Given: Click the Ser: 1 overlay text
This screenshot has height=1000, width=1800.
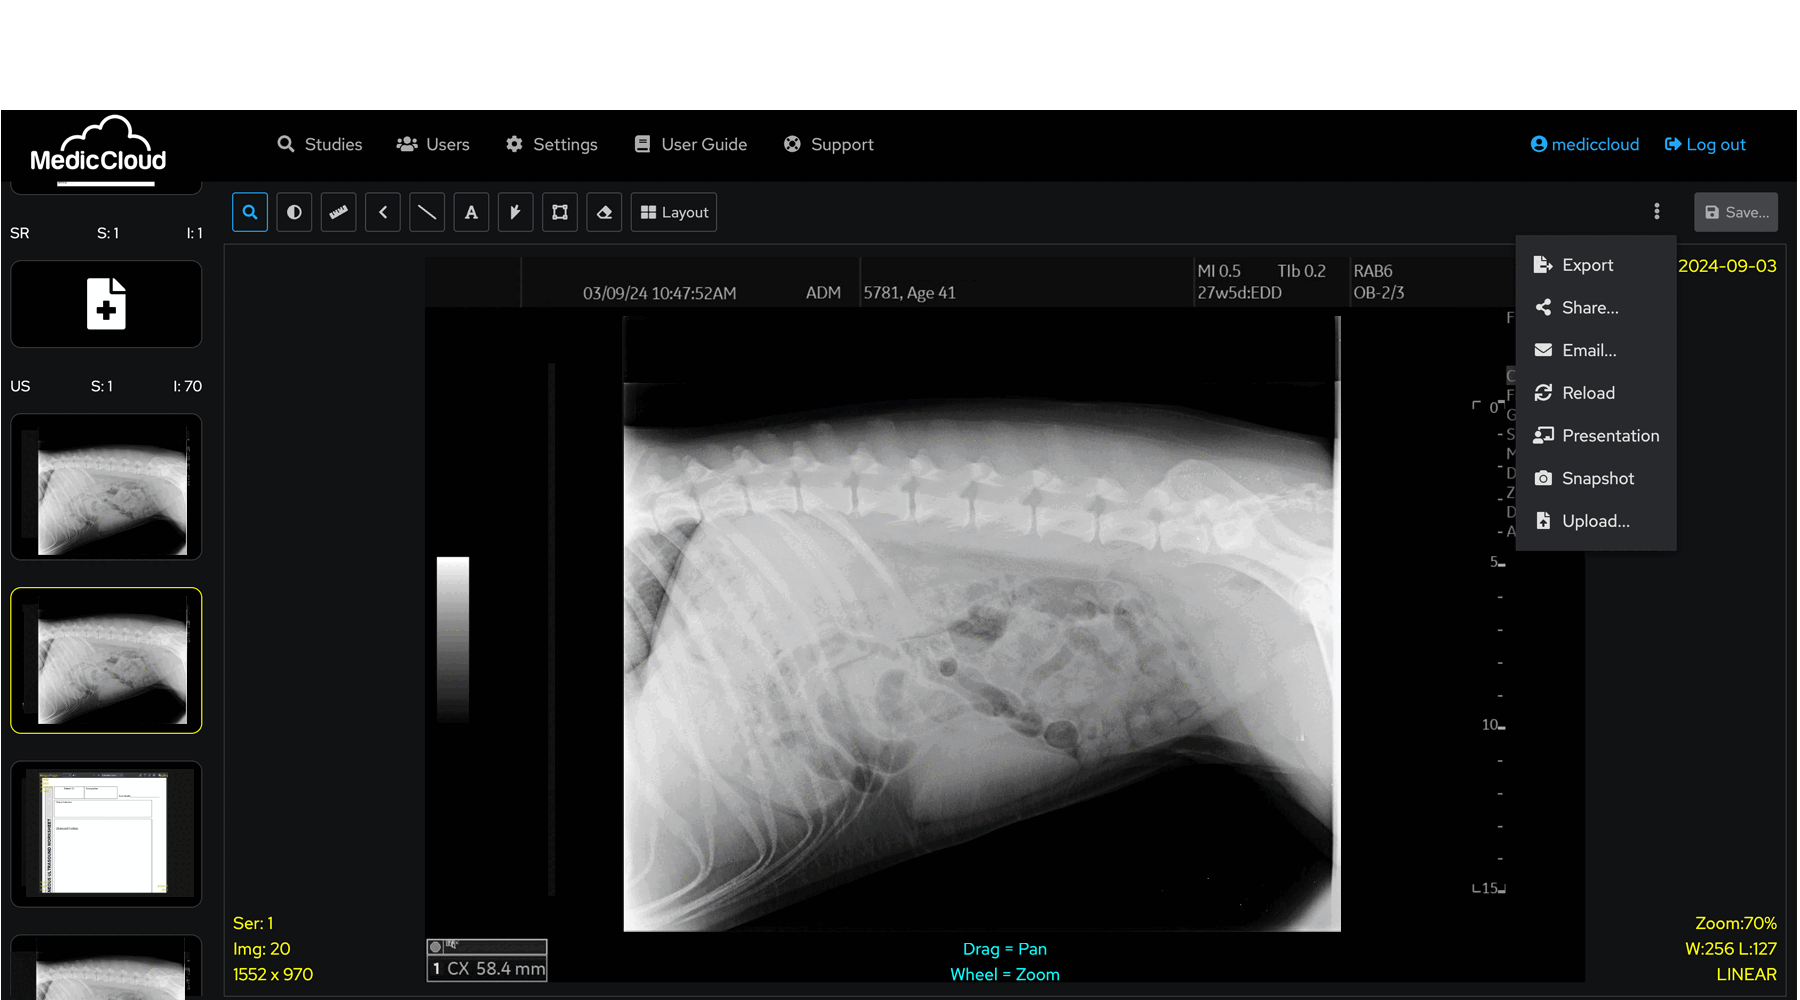Looking at the screenshot, I should (x=253, y=923).
